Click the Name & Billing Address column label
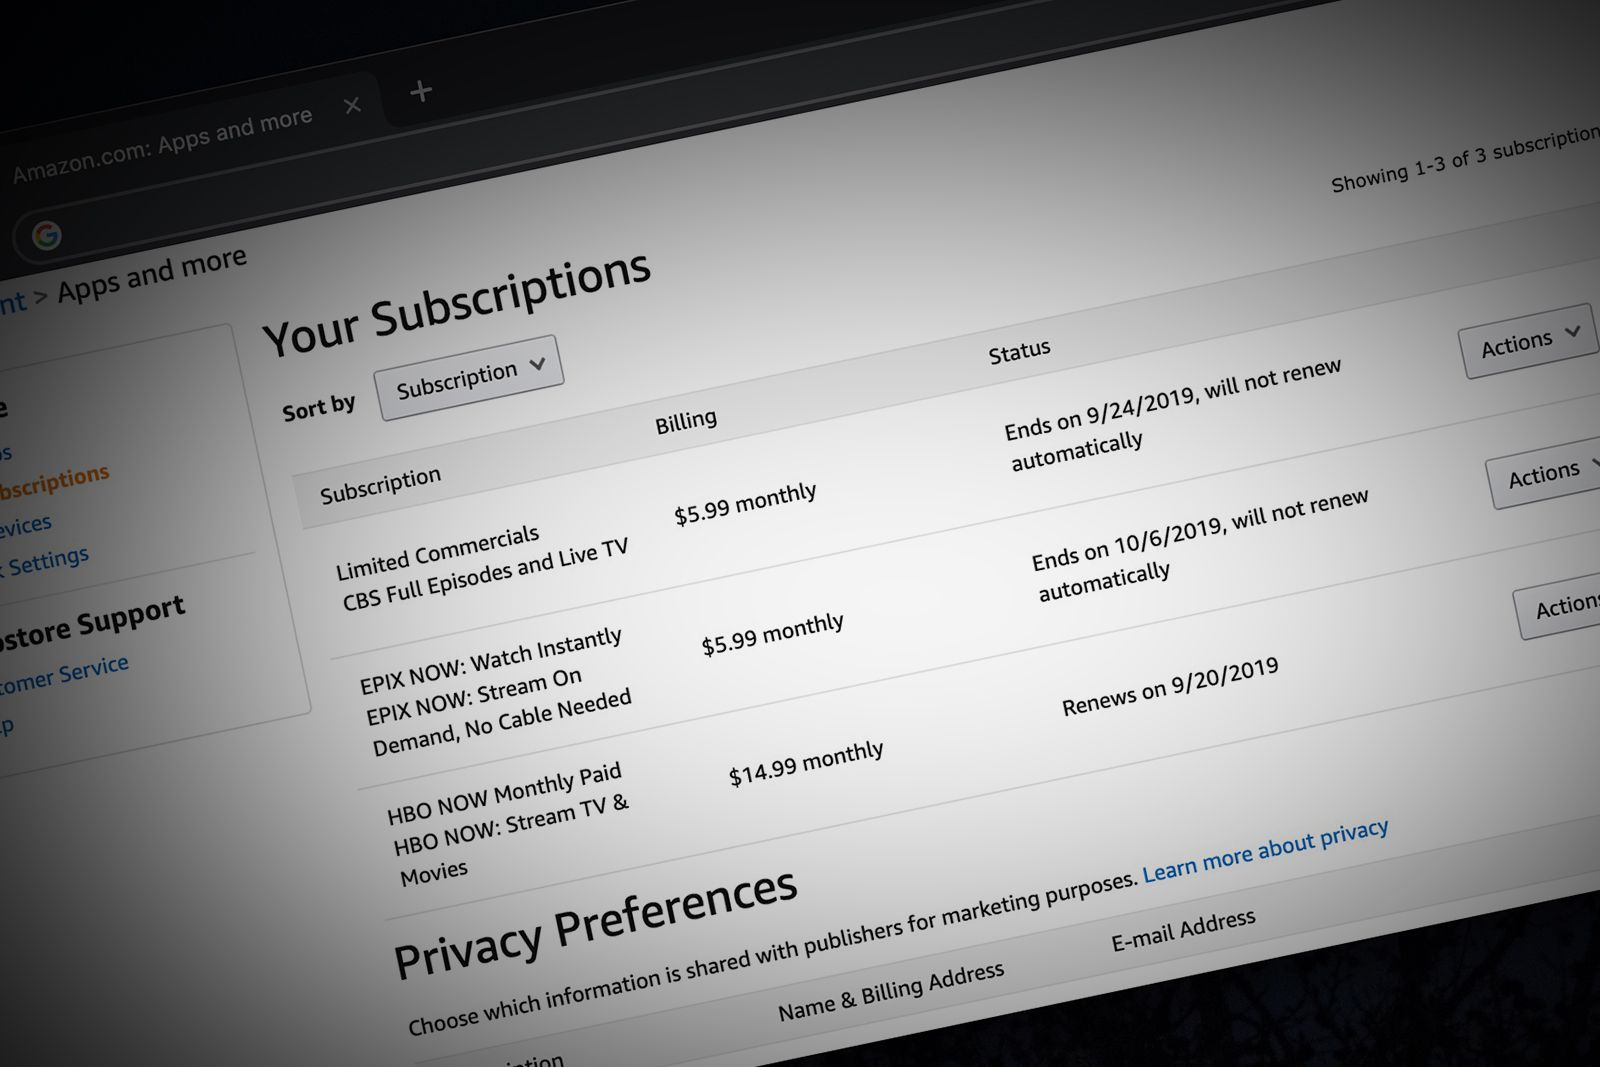The width and height of the screenshot is (1600, 1067). (x=891, y=991)
